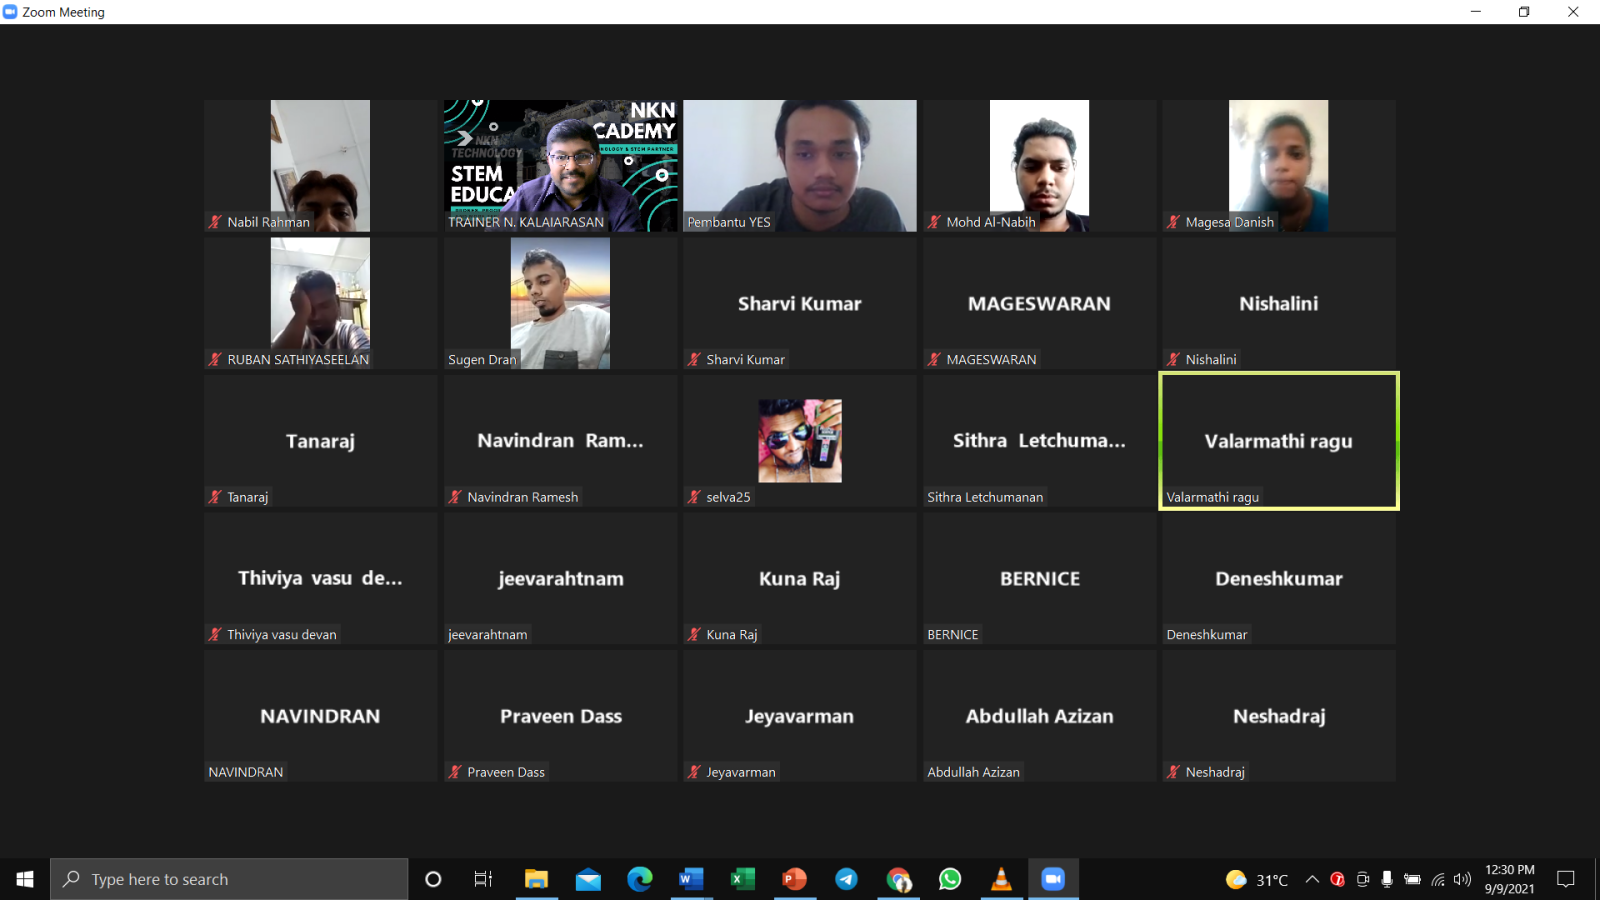Viewport: 1600px width, 900px height.
Task: Open Task View on the taskbar
Action: [483, 879]
